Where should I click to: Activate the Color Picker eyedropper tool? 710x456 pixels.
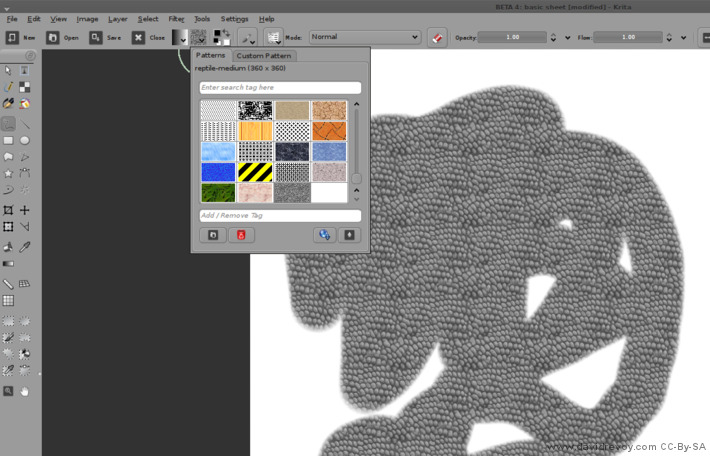(25, 246)
